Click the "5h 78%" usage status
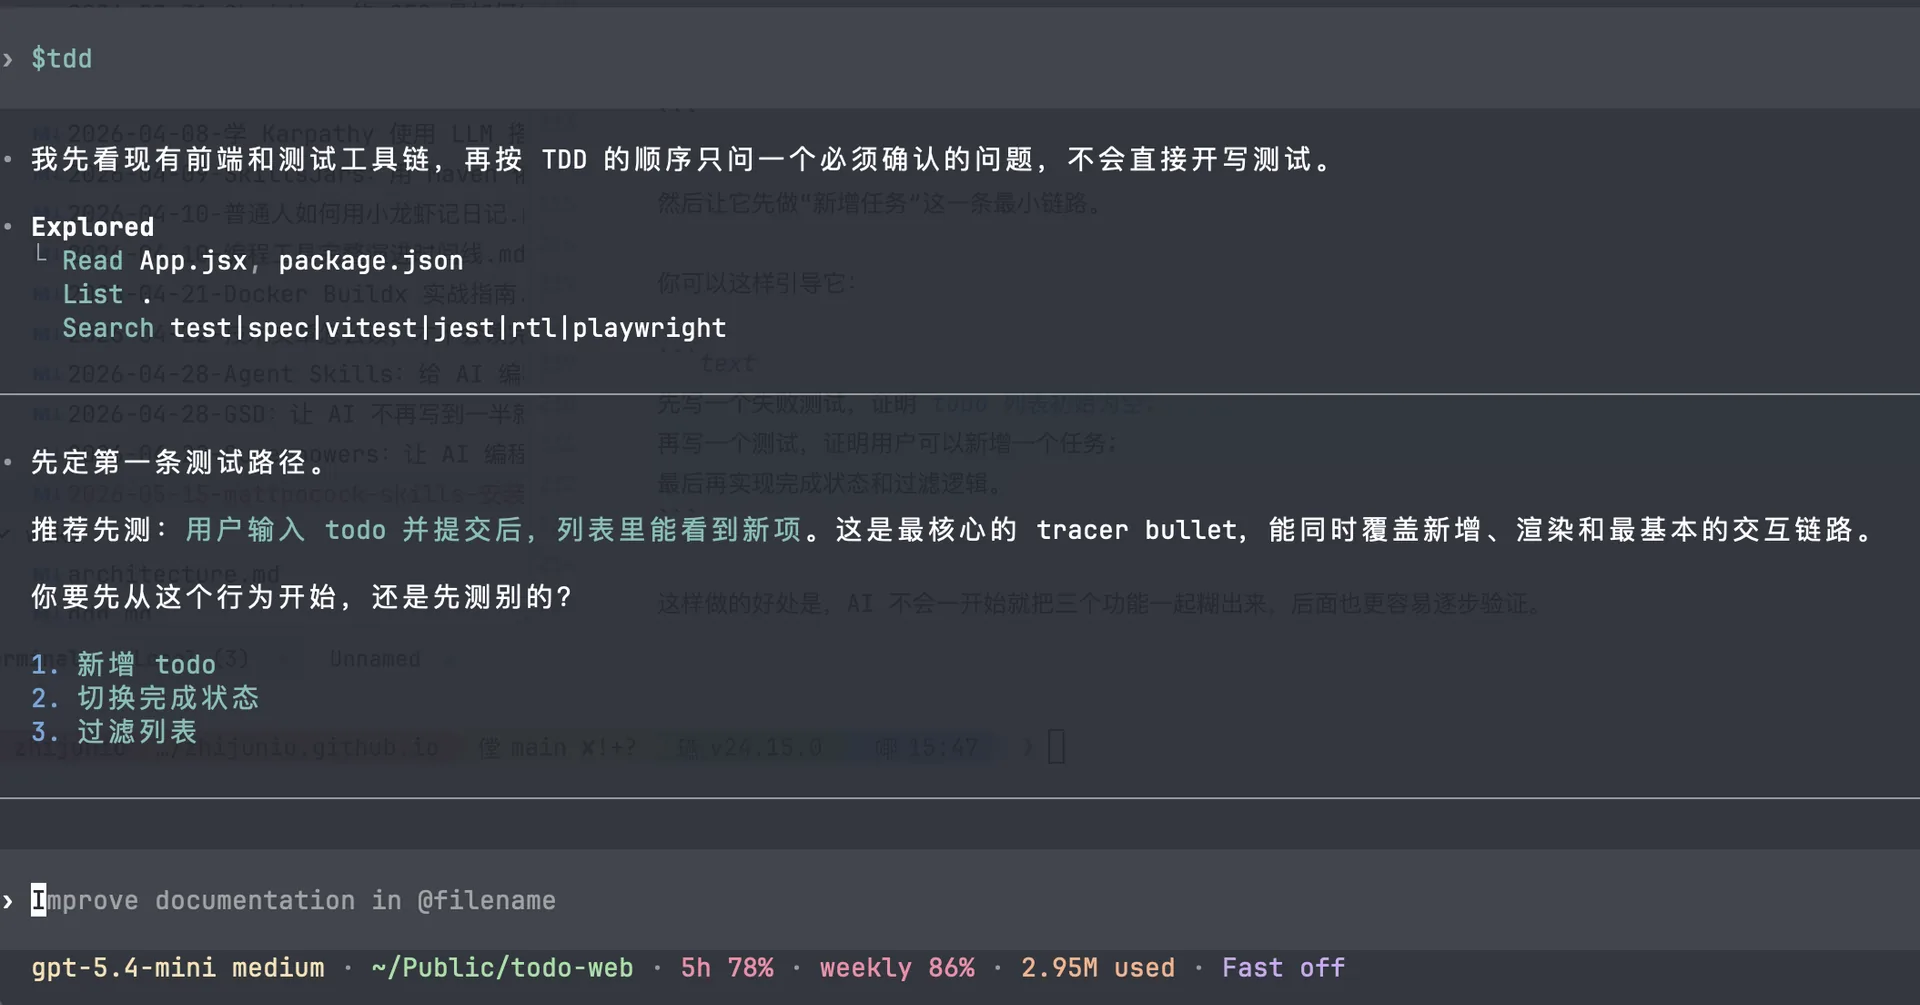 coord(727,968)
